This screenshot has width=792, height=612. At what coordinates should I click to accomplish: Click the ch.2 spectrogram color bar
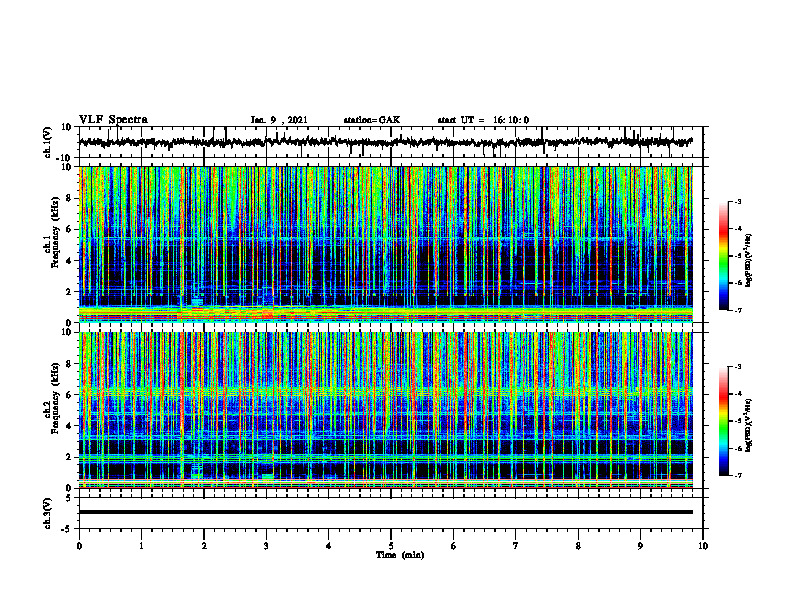724,421
